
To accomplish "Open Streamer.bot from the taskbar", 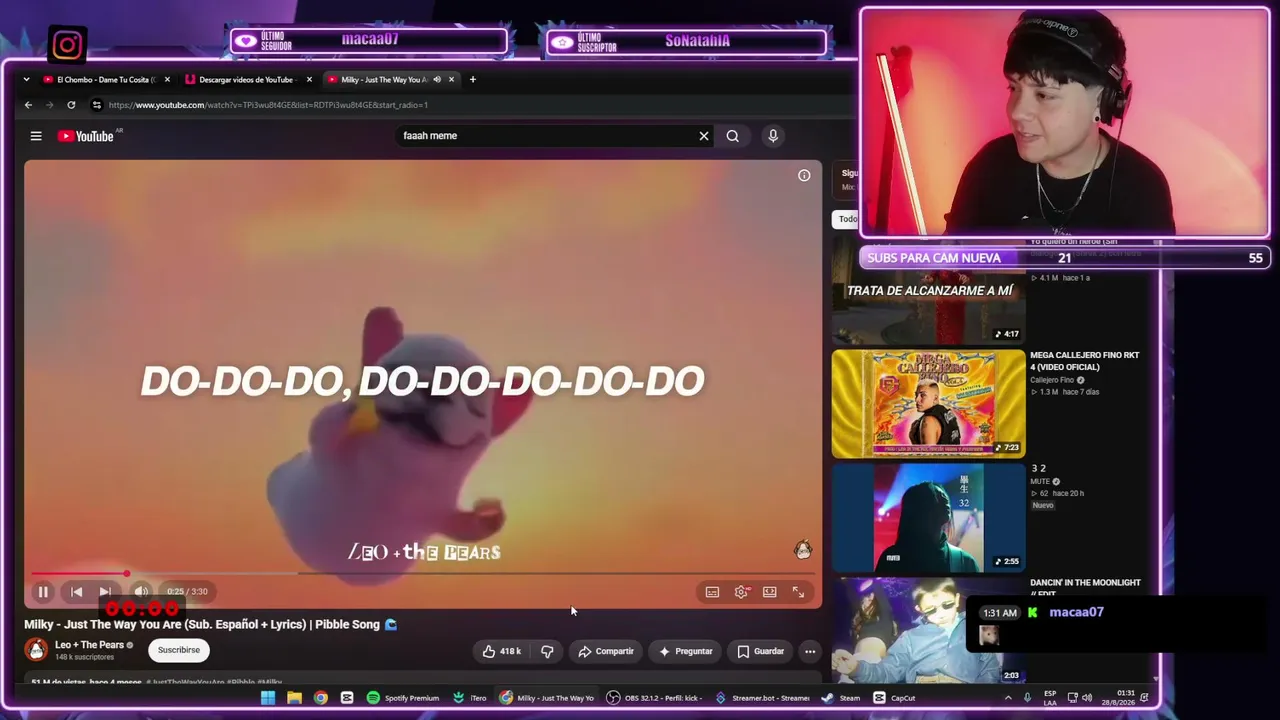I will pyautogui.click(x=763, y=698).
